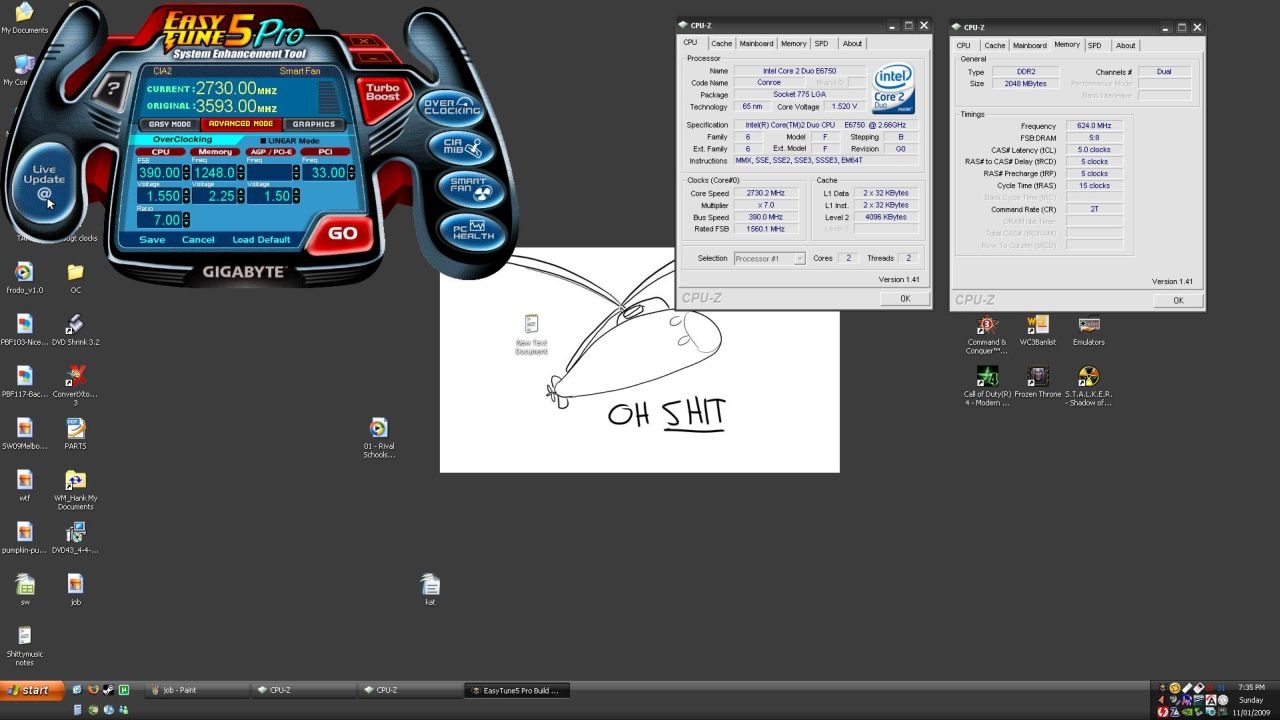Select the WC3Banlist desktop shortcut

[1038, 329]
